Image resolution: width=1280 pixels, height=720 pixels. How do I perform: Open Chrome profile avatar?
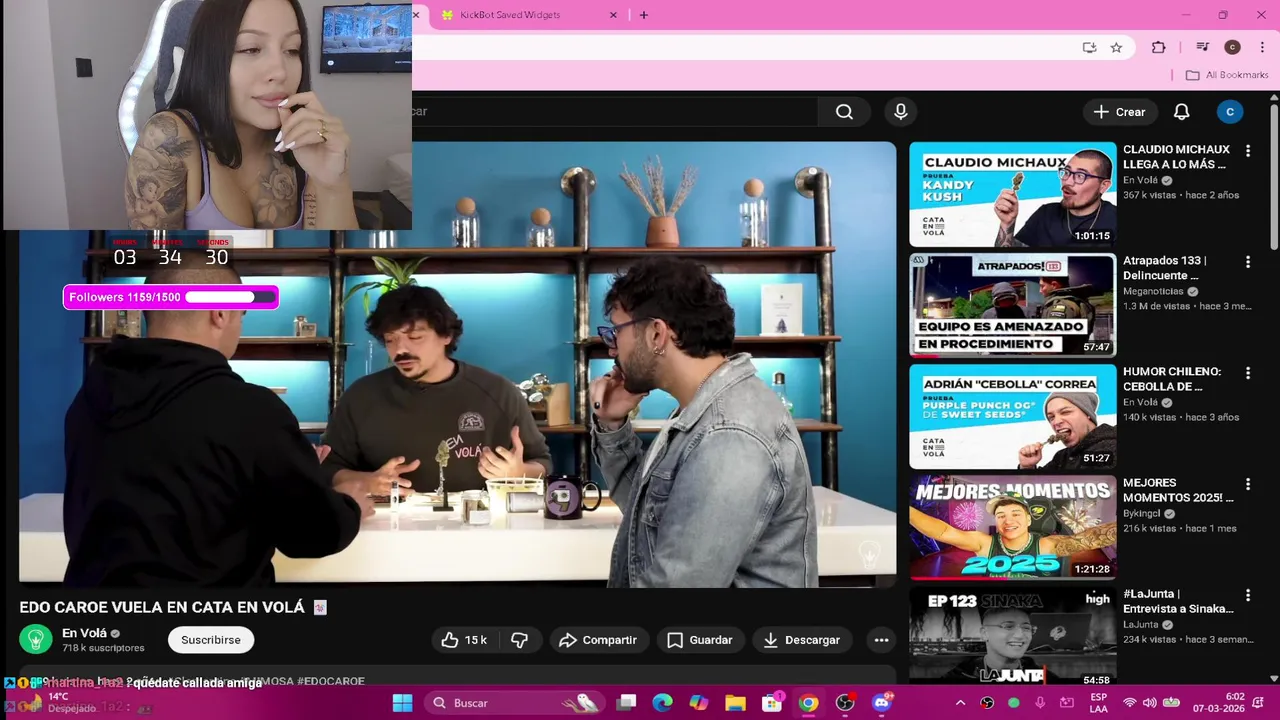(1232, 47)
